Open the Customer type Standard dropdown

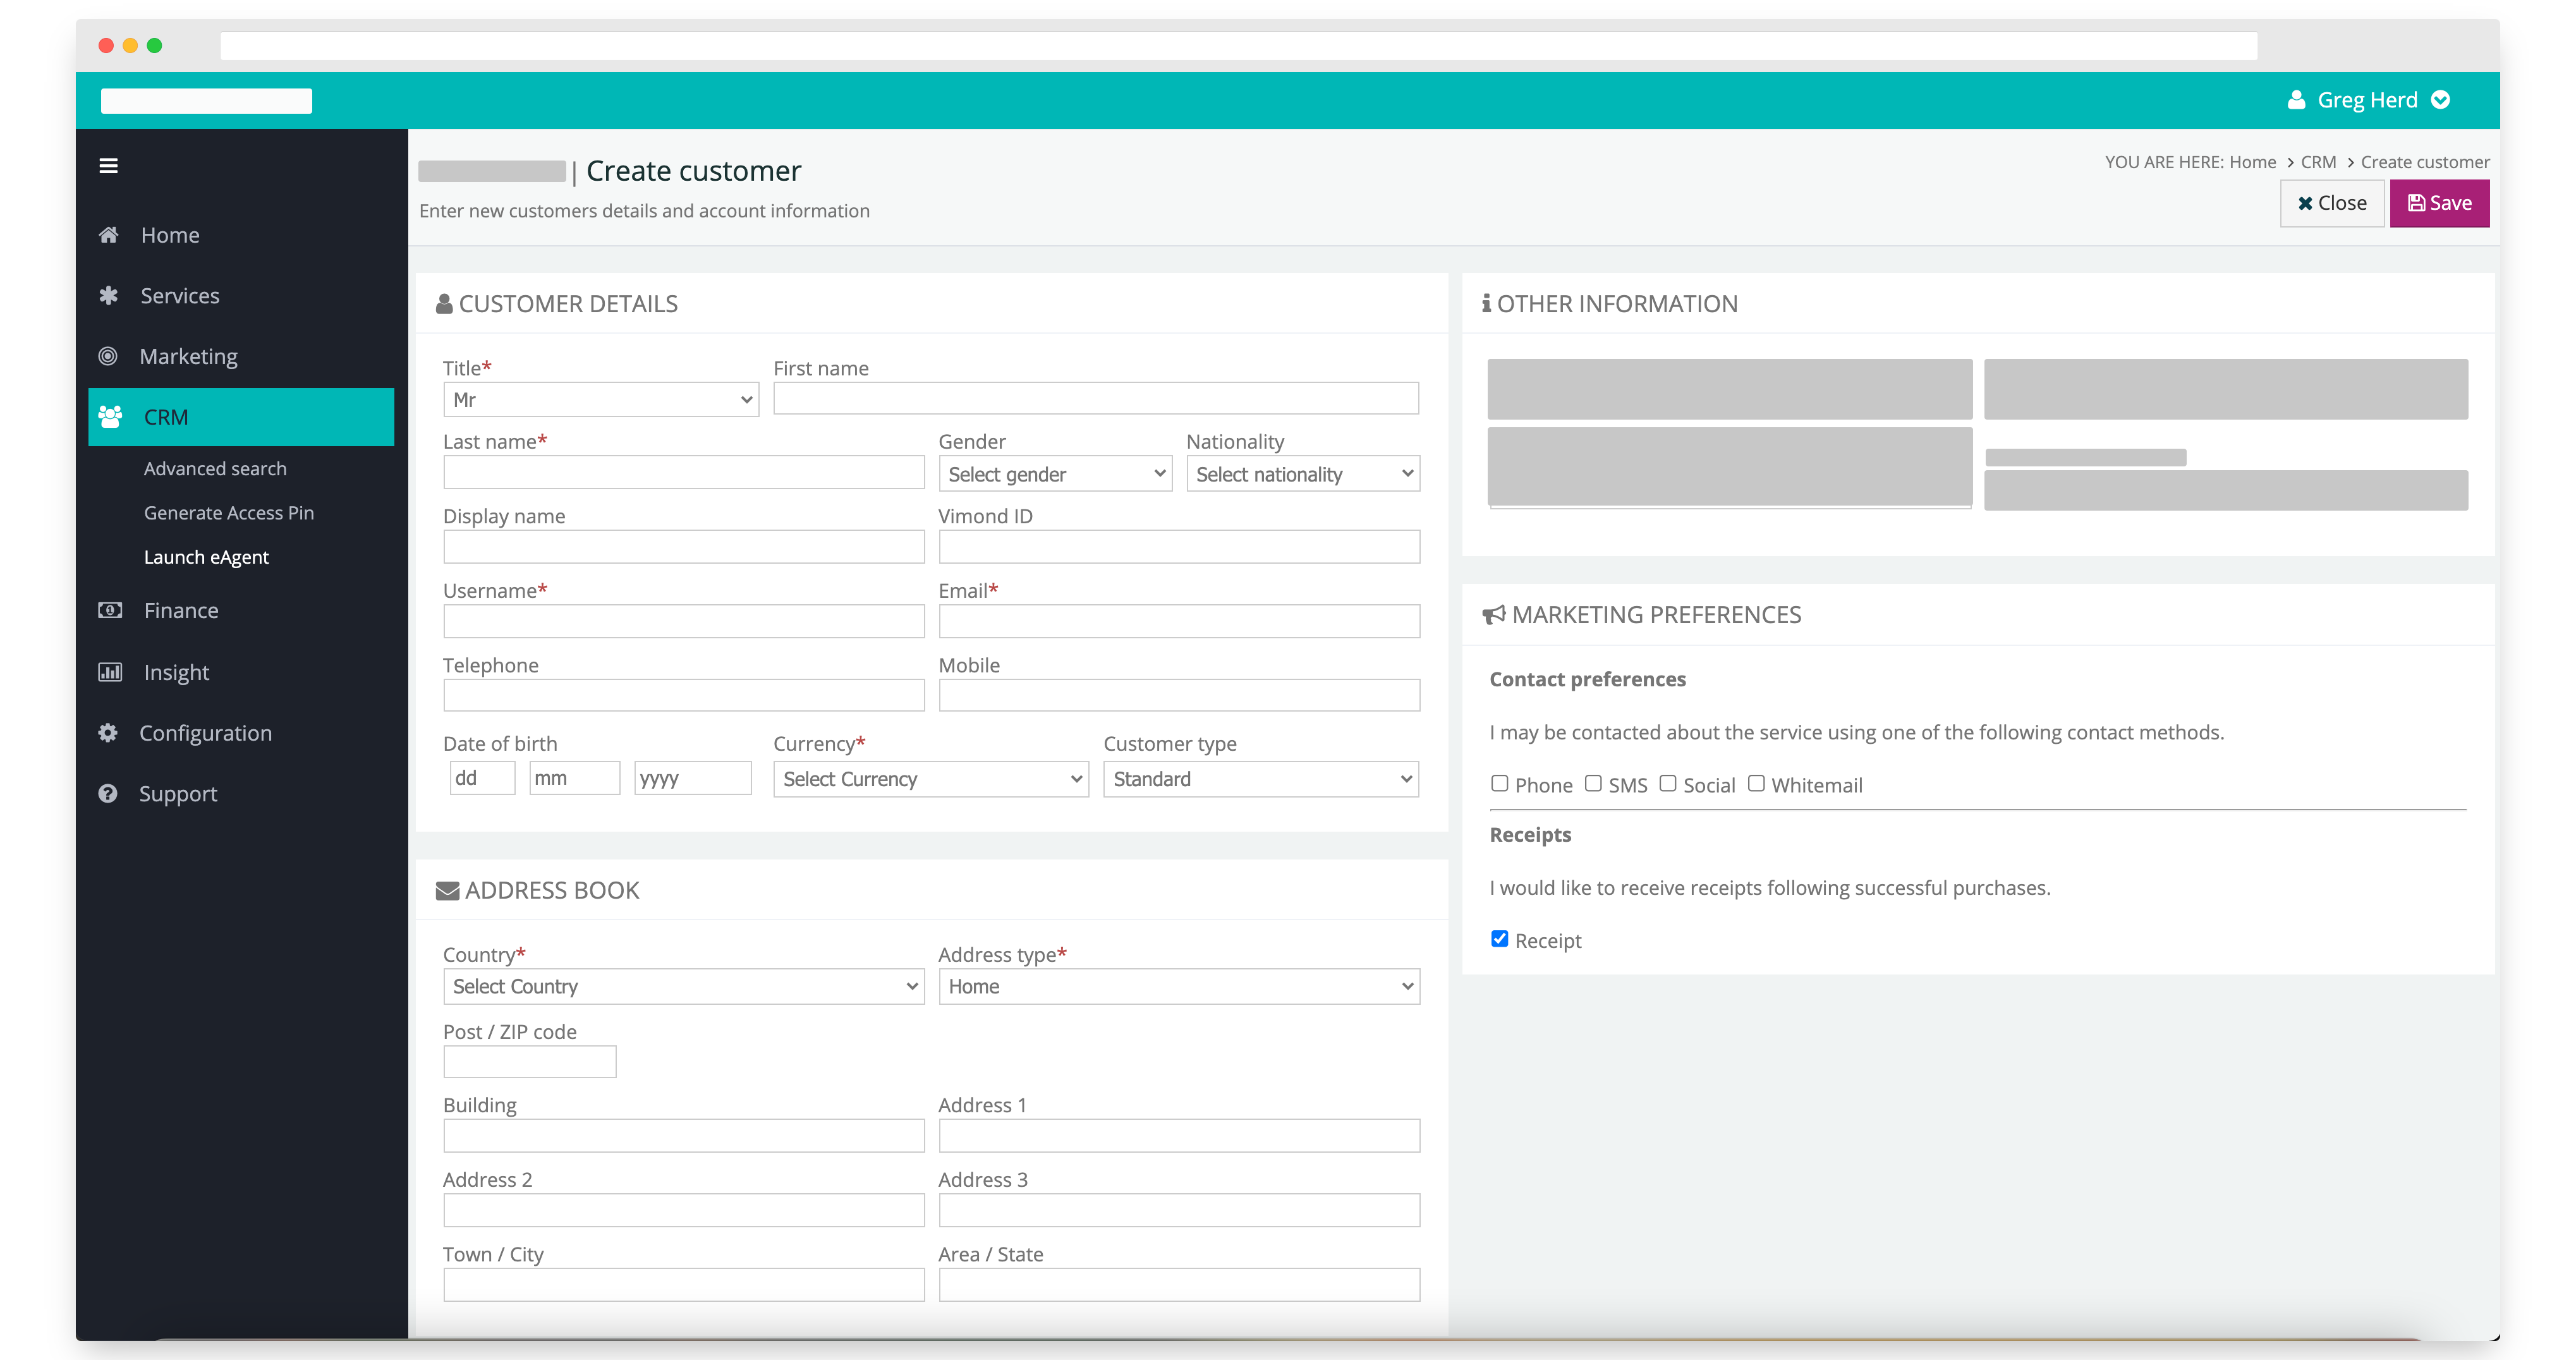click(x=1261, y=779)
